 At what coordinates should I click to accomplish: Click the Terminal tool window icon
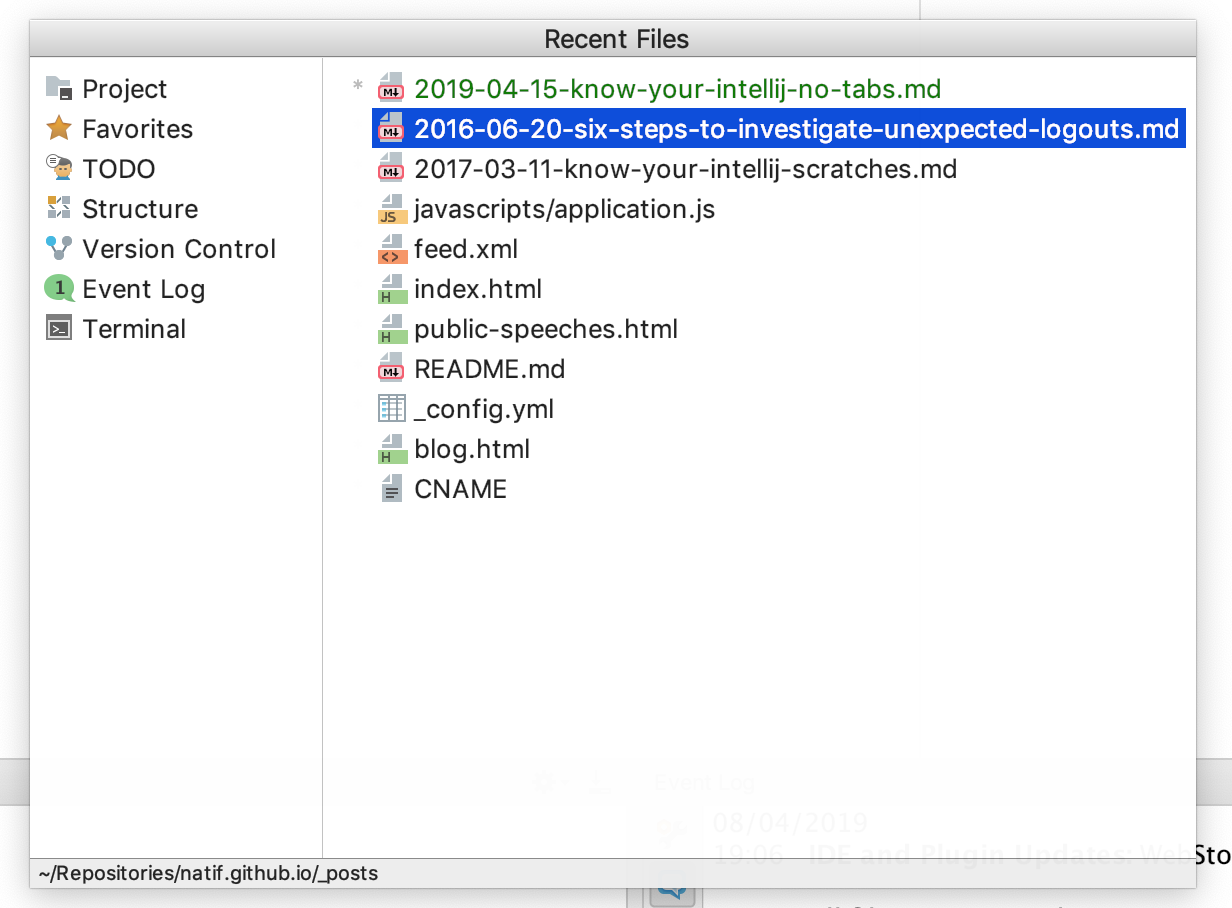click(60, 329)
